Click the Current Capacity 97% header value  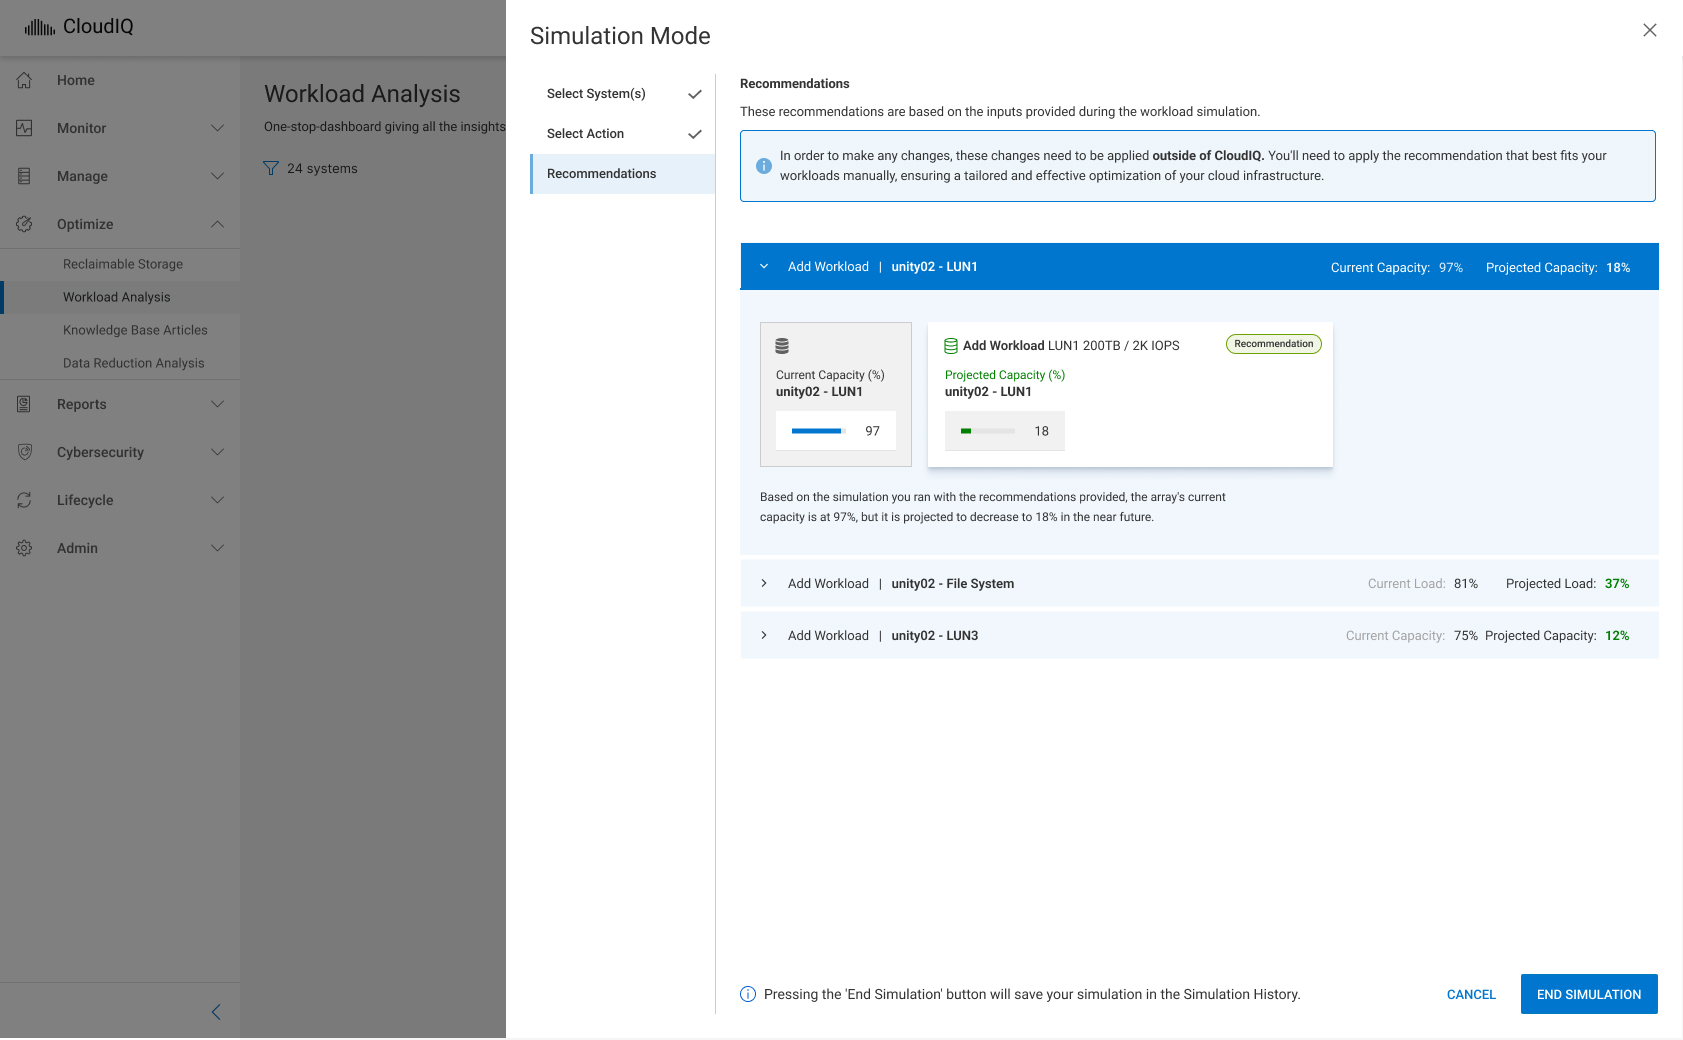(1451, 268)
